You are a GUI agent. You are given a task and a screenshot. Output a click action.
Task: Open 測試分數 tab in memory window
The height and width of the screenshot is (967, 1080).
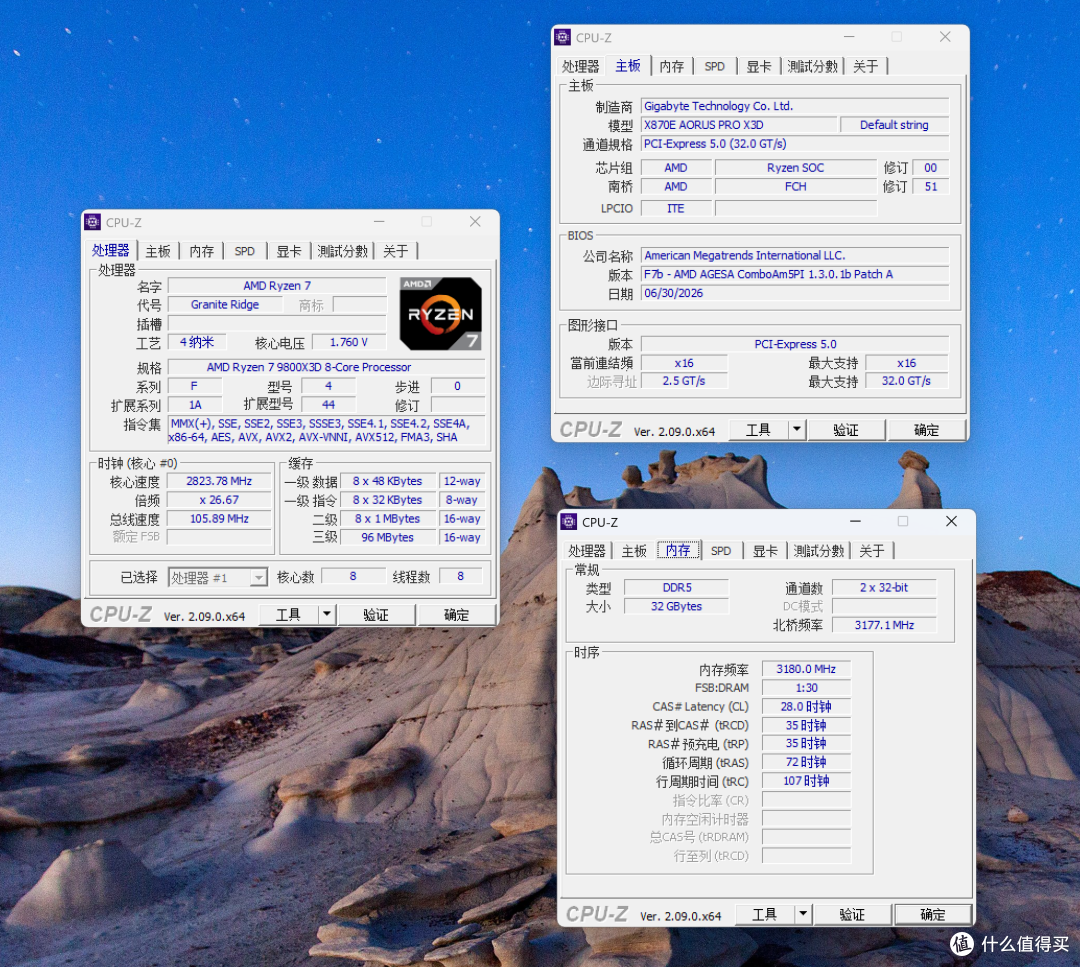[819, 550]
